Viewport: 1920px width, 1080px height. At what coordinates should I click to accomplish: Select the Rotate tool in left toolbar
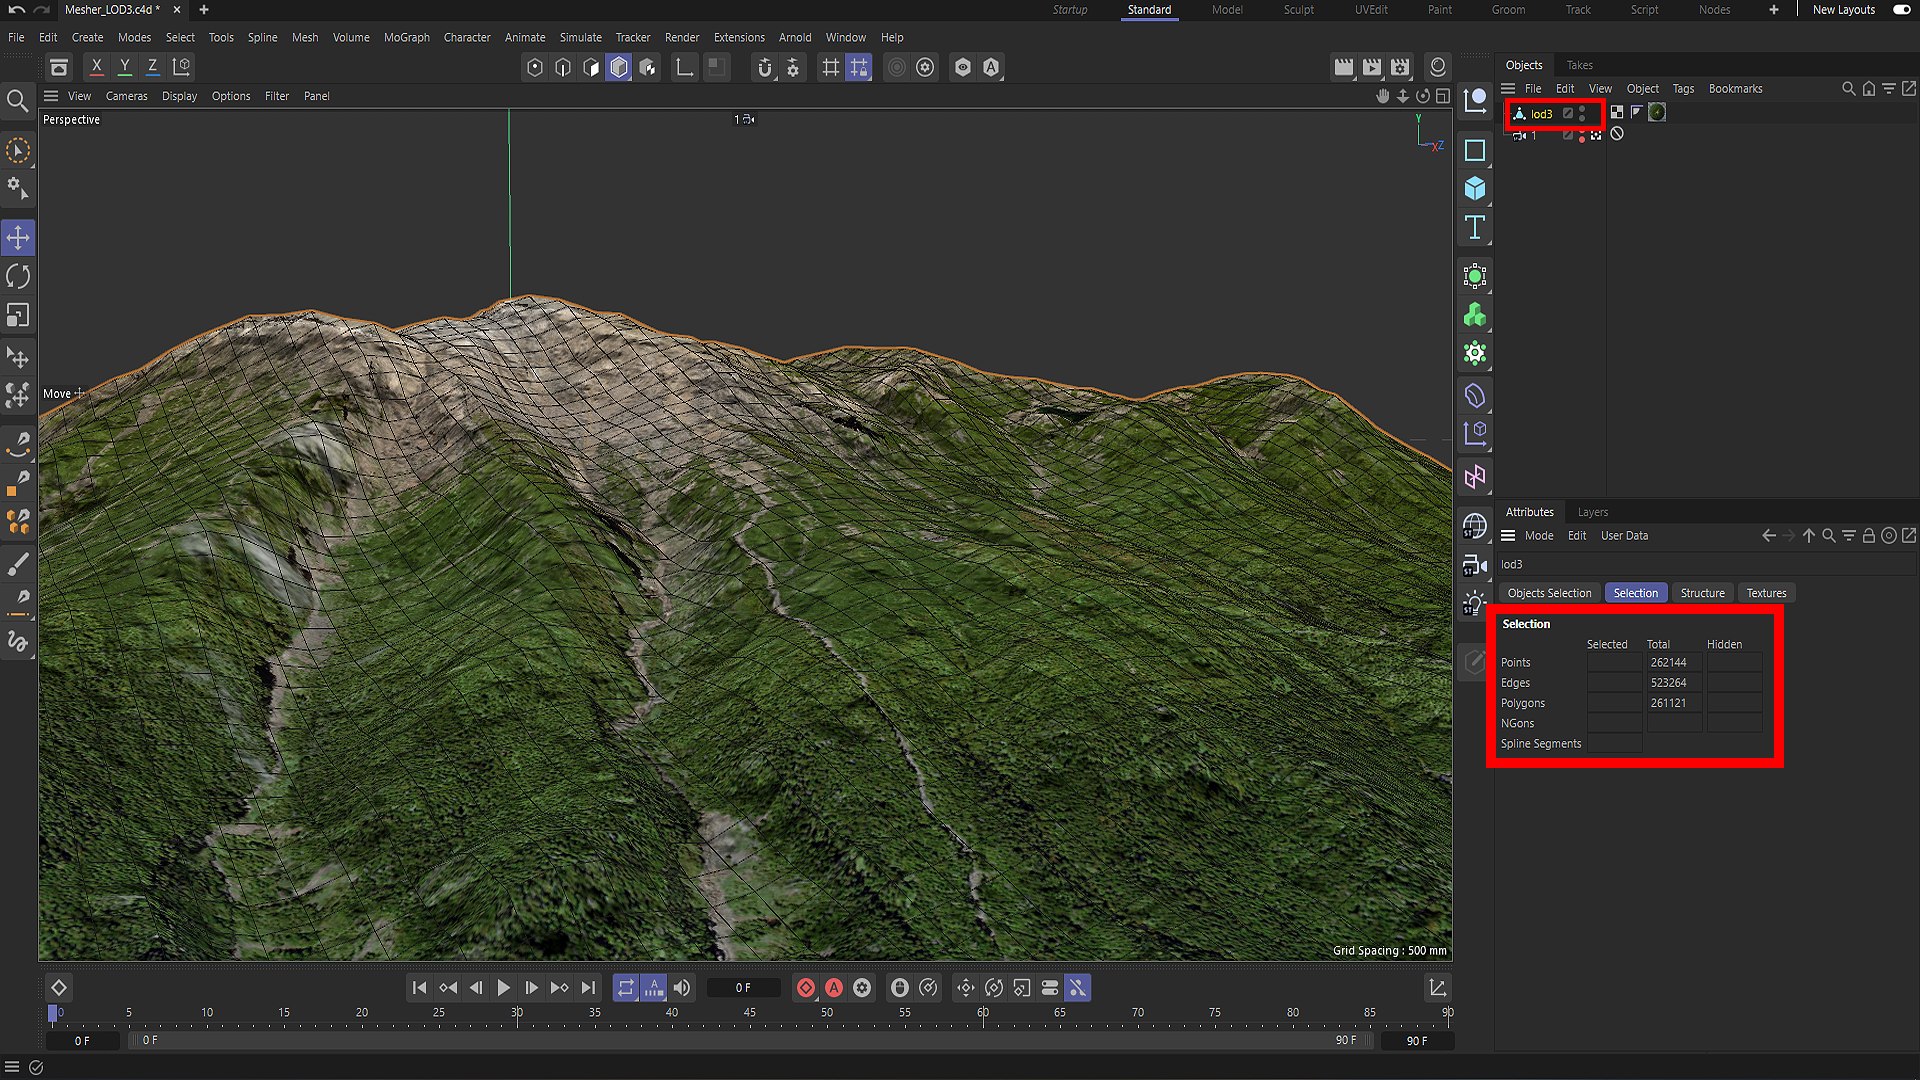(18, 277)
